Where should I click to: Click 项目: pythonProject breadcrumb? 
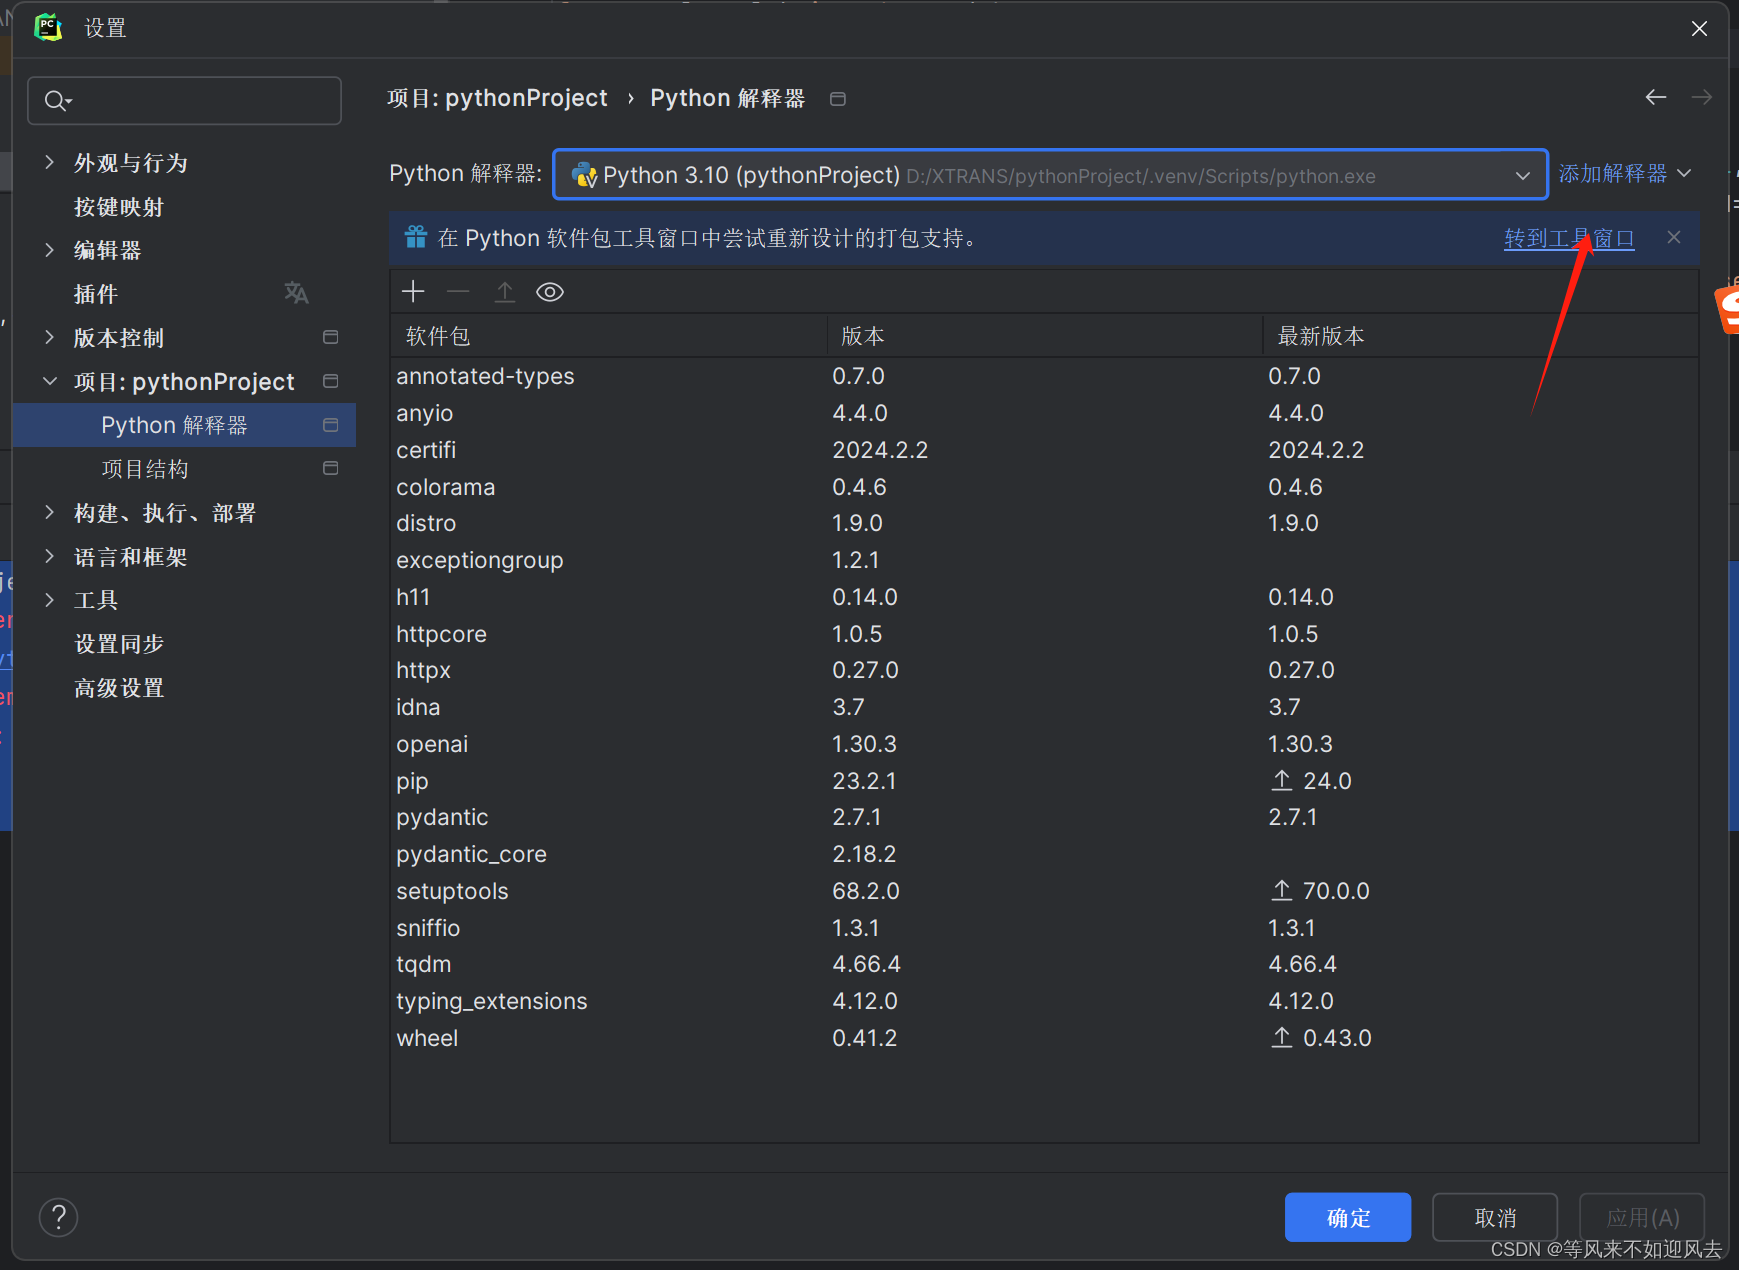pyautogui.click(x=497, y=98)
